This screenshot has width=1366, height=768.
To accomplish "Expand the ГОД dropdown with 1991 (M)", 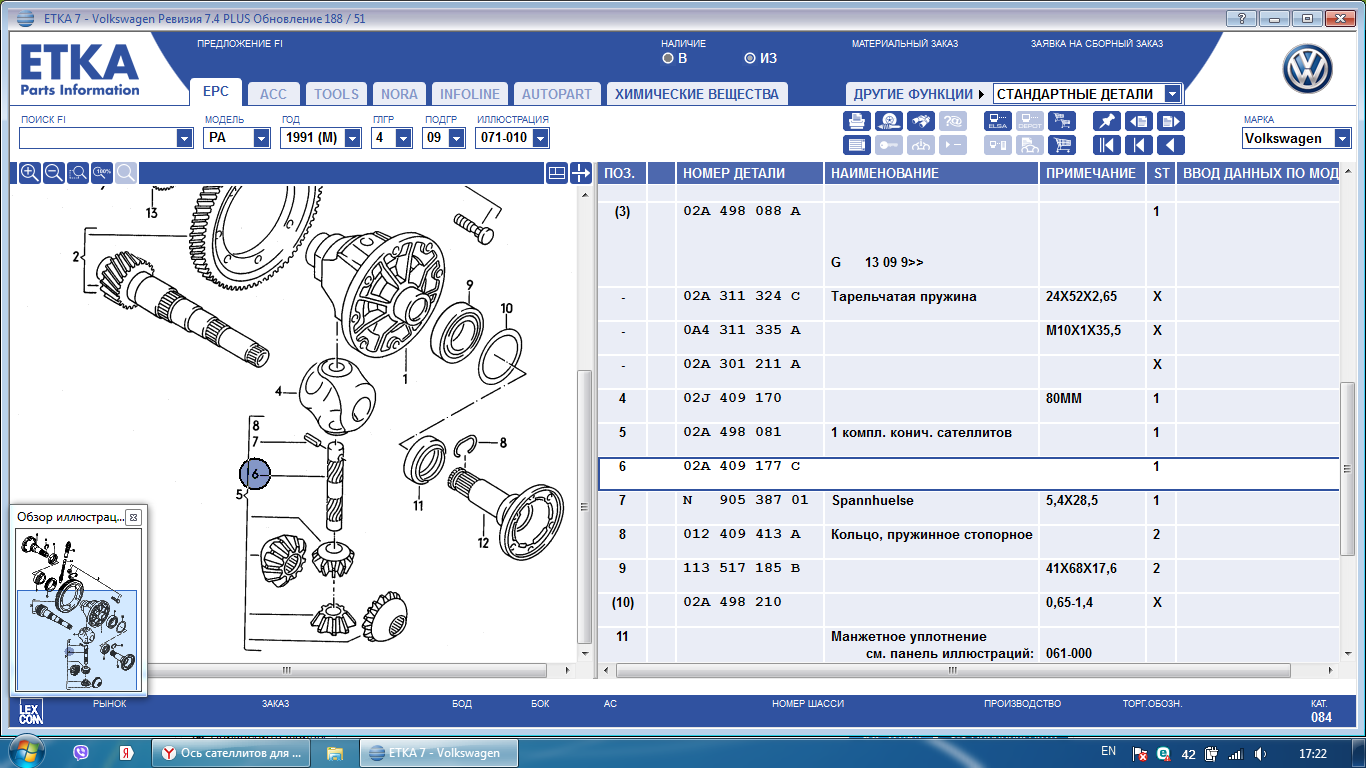I will point(352,138).
